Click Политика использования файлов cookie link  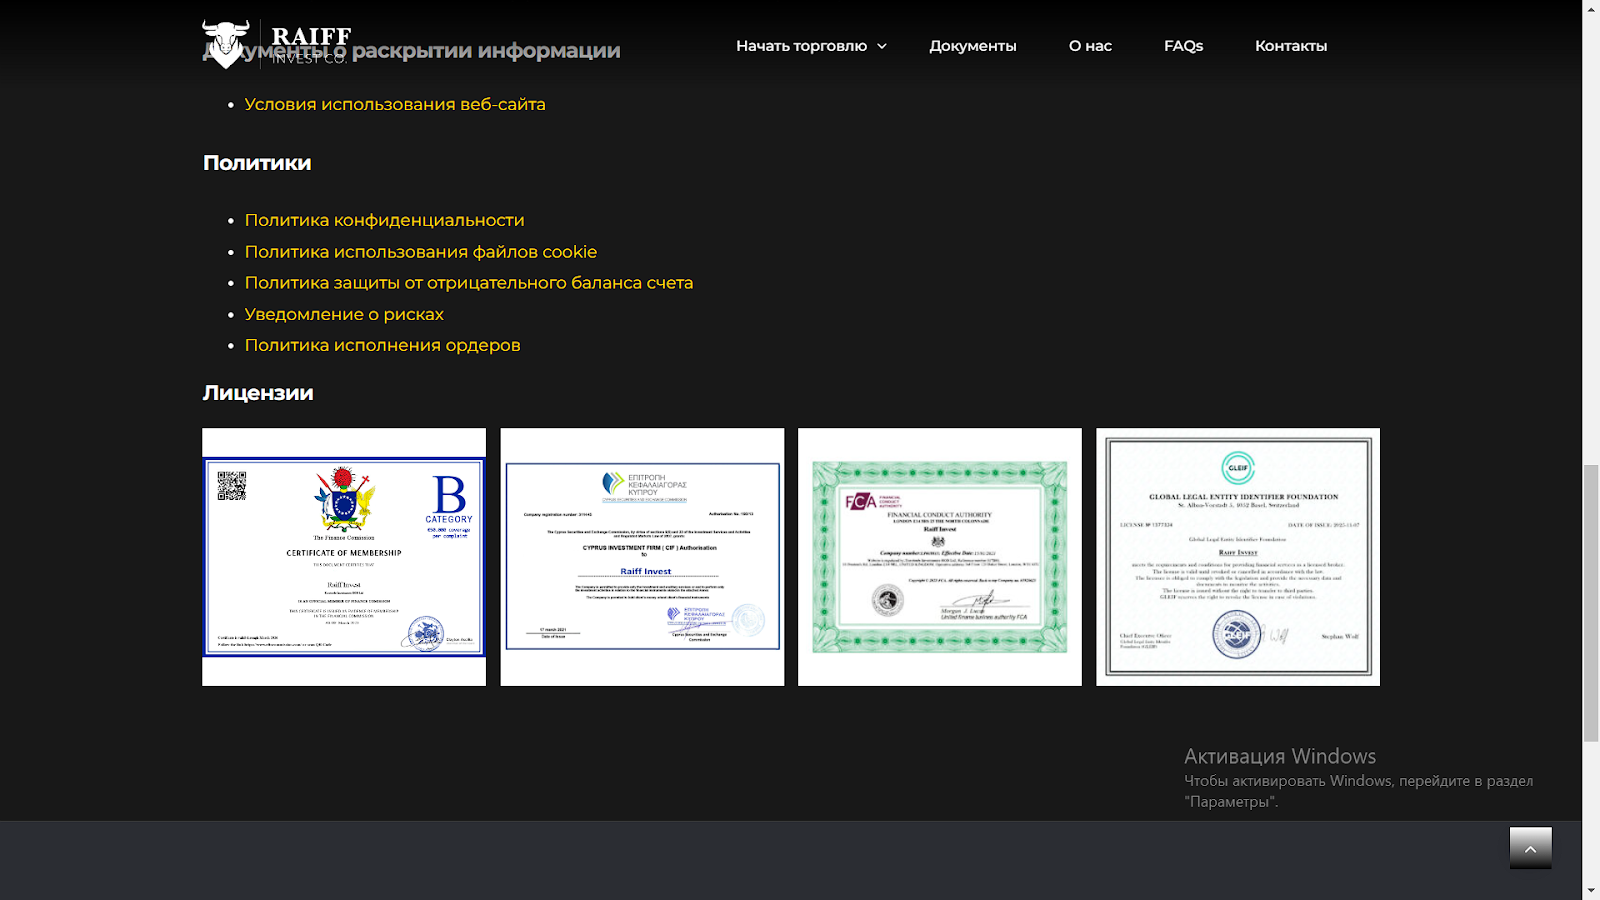pos(421,252)
